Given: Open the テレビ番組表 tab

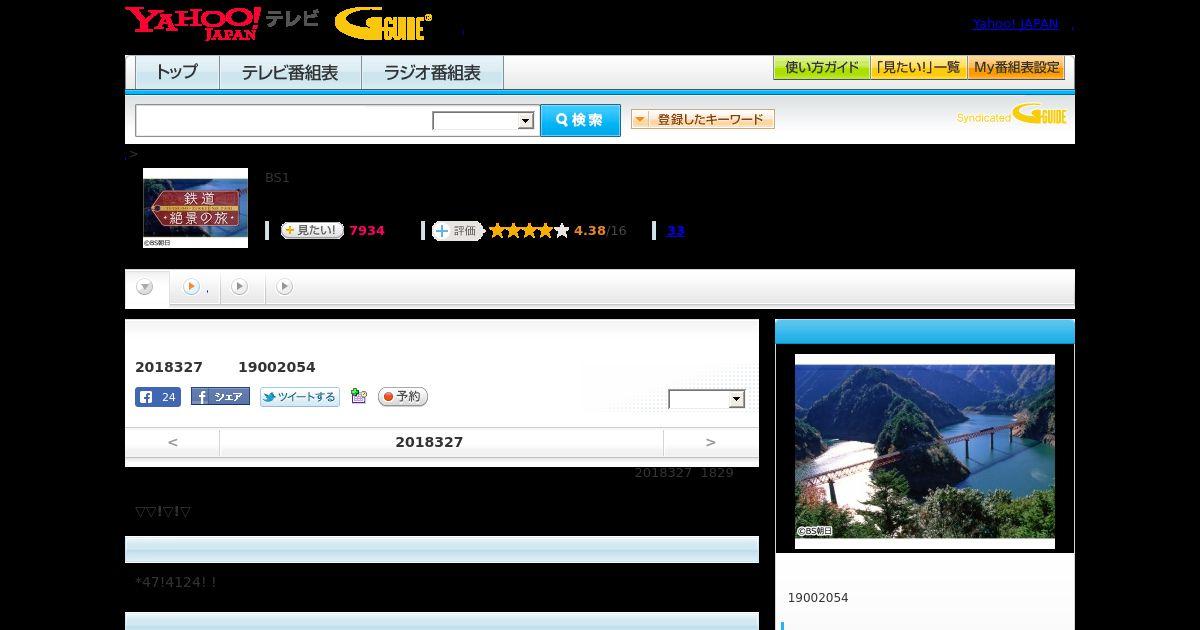Looking at the screenshot, I should pos(290,72).
